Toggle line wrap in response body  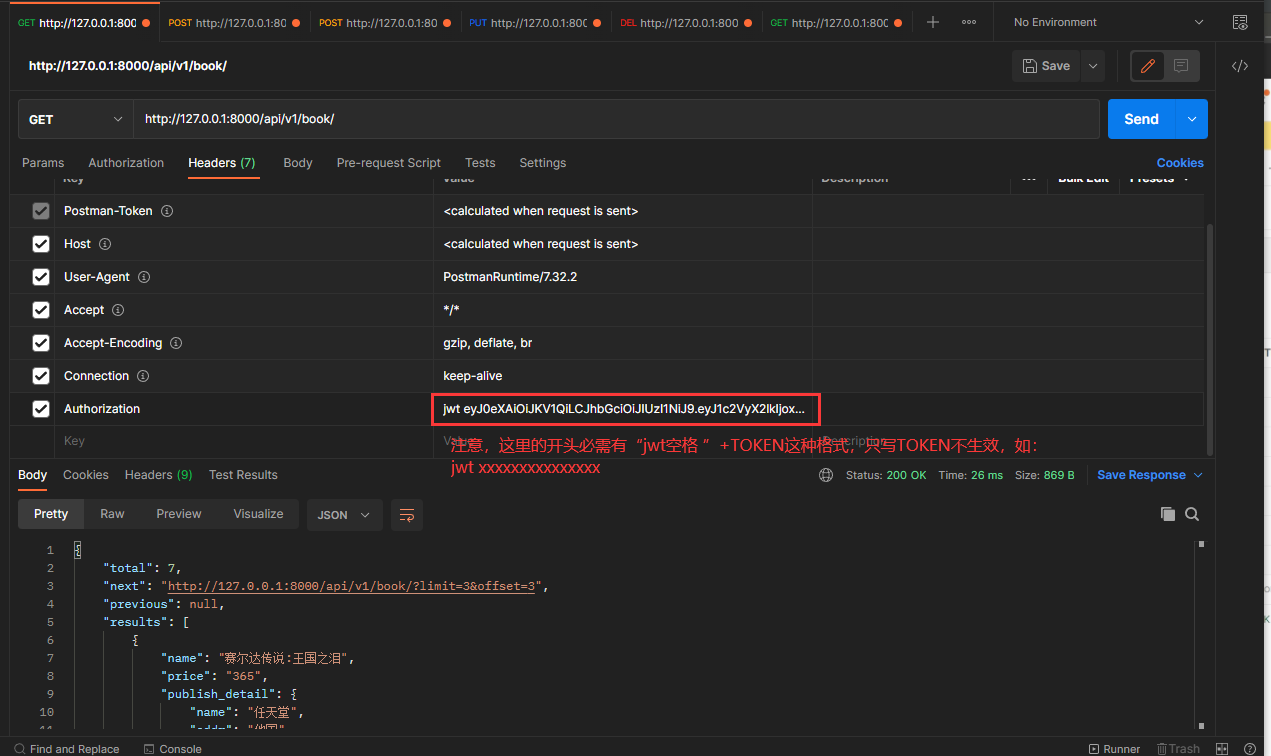[407, 515]
